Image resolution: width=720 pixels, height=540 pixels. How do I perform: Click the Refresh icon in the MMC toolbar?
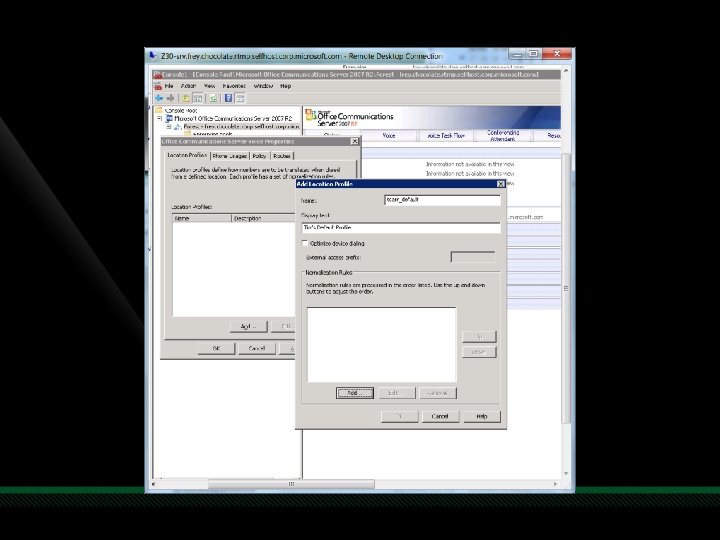pos(214,98)
